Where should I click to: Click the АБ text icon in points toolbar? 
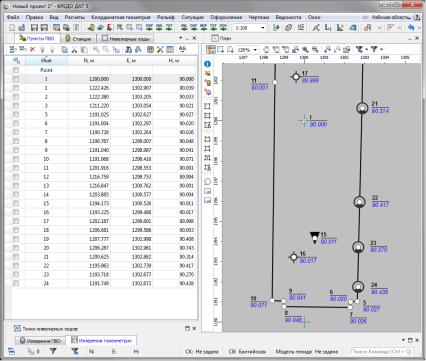182,49
